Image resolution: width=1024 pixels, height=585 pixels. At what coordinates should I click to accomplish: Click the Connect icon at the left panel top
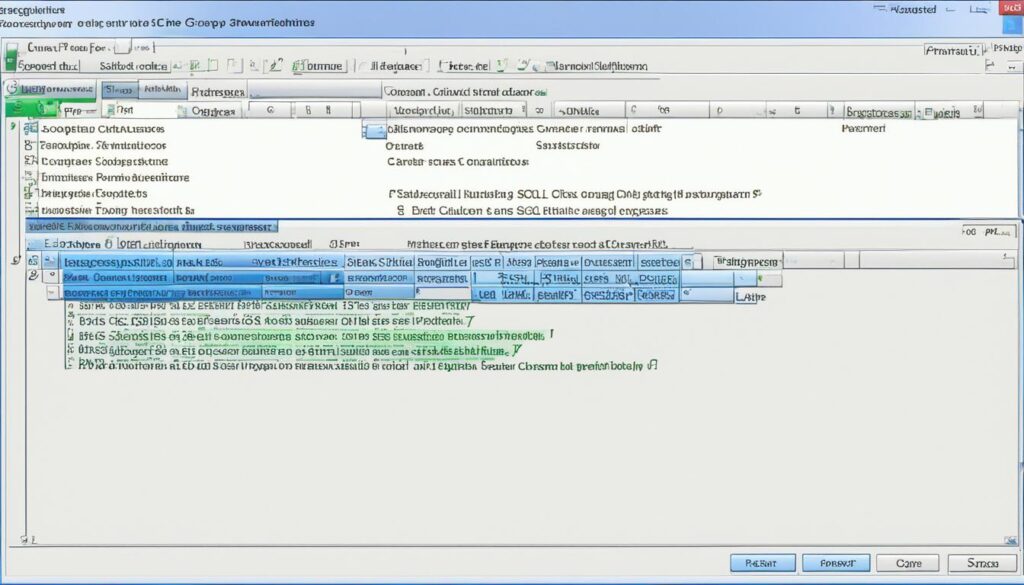[x=25, y=88]
